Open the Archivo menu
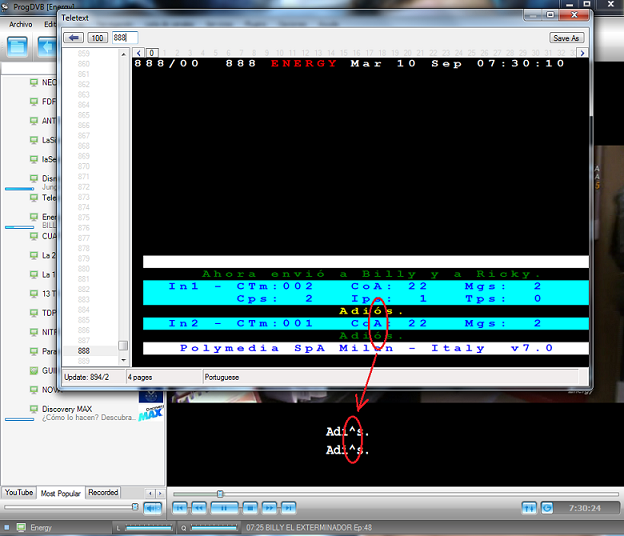The width and height of the screenshot is (624, 536). (x=21, y=24)
